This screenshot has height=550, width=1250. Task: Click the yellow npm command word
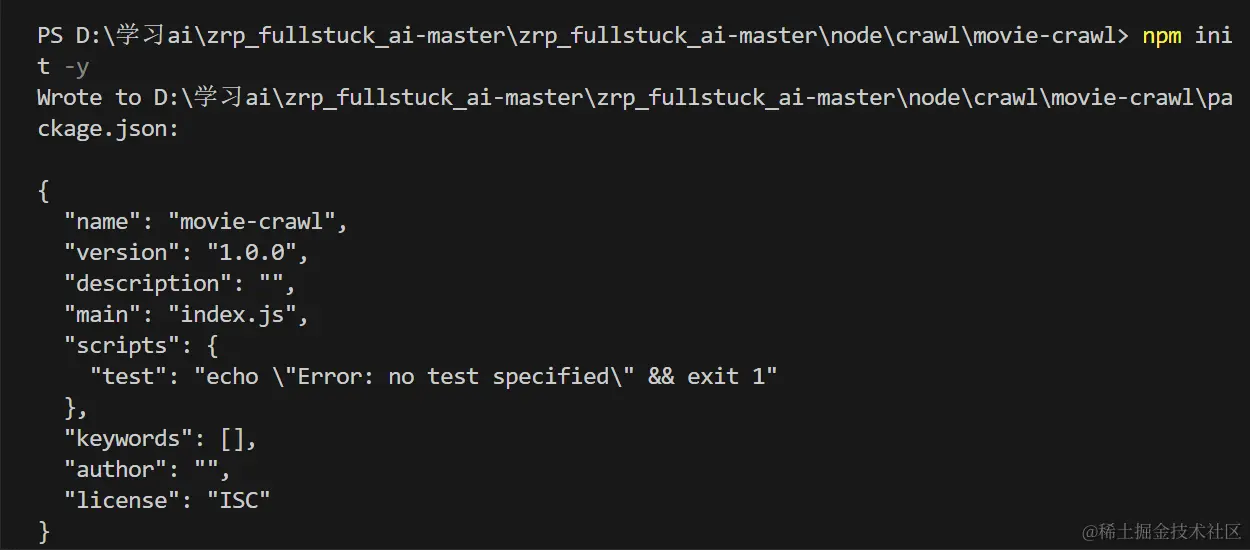tap(1162, 36)
